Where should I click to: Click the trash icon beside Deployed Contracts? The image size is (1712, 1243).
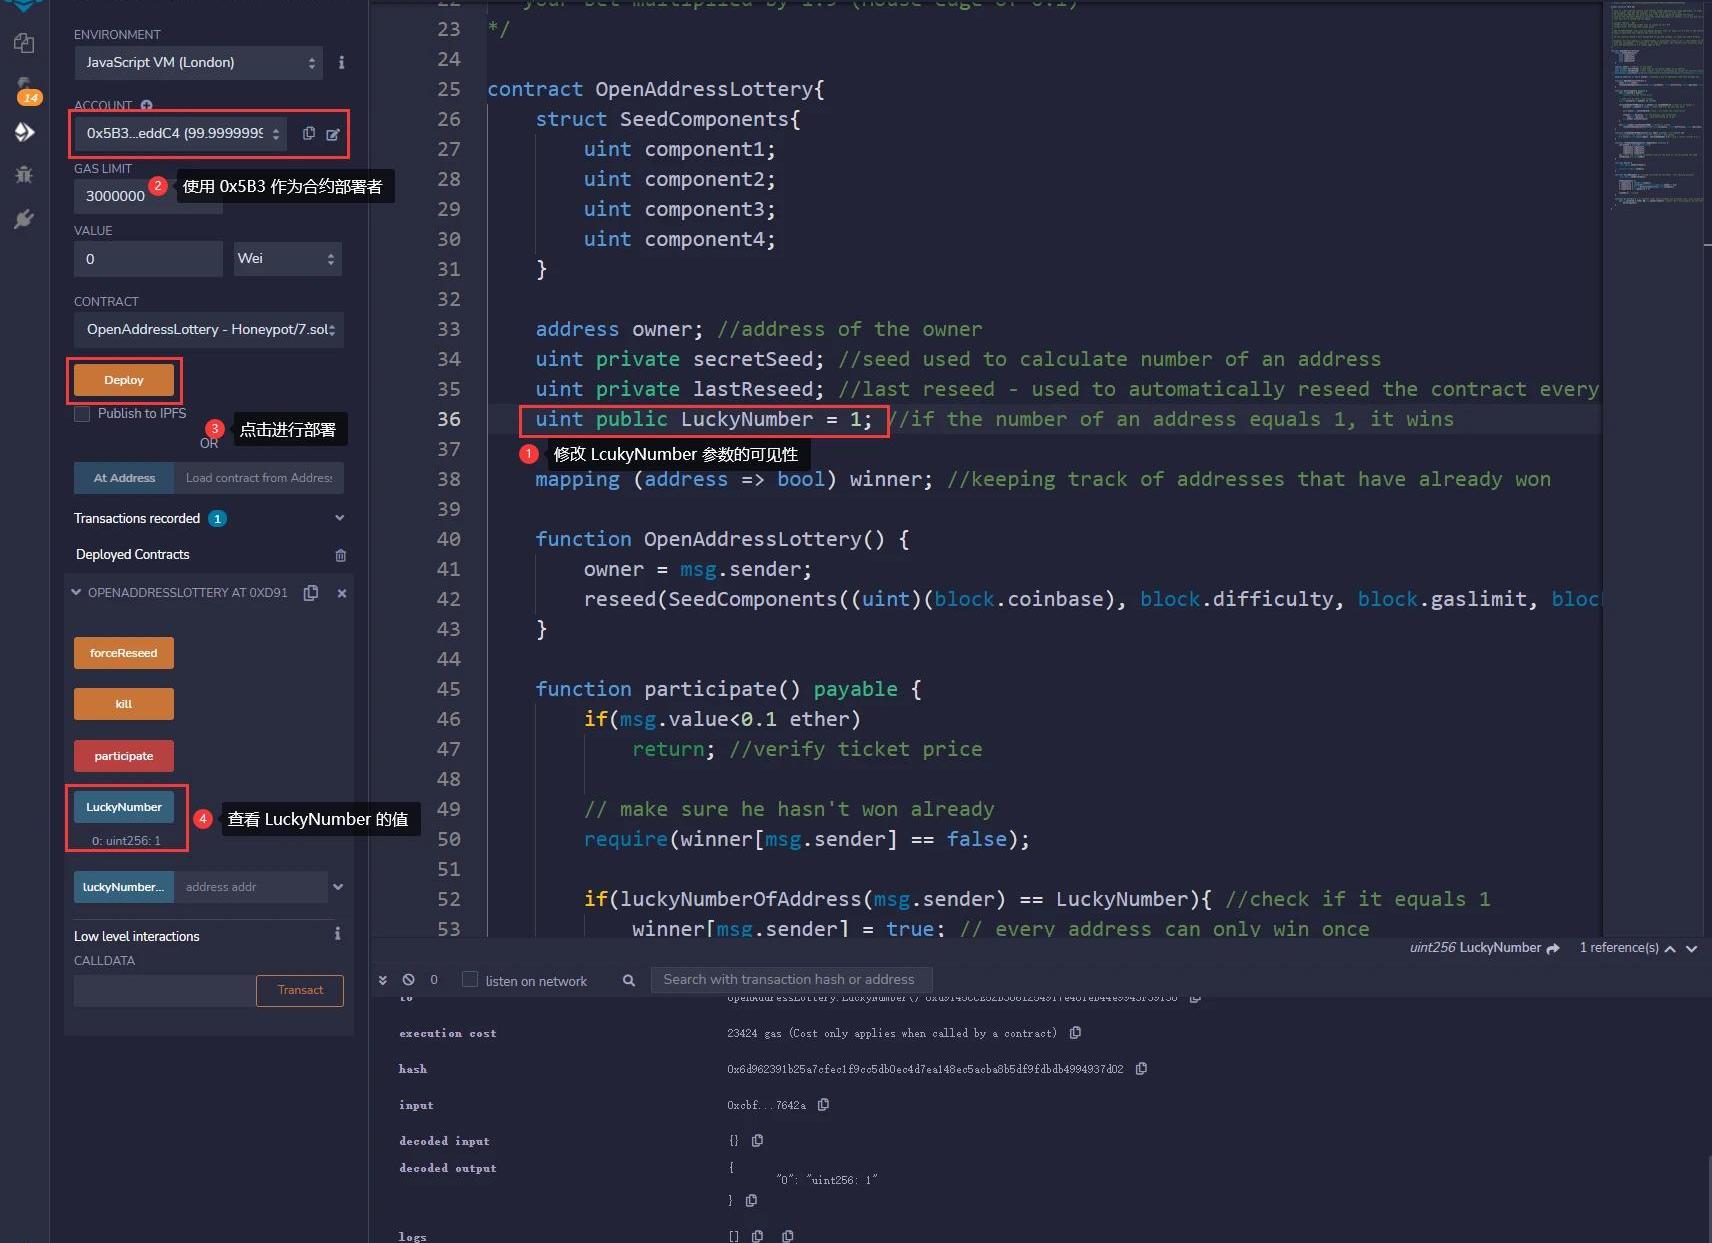coord(340,555)
